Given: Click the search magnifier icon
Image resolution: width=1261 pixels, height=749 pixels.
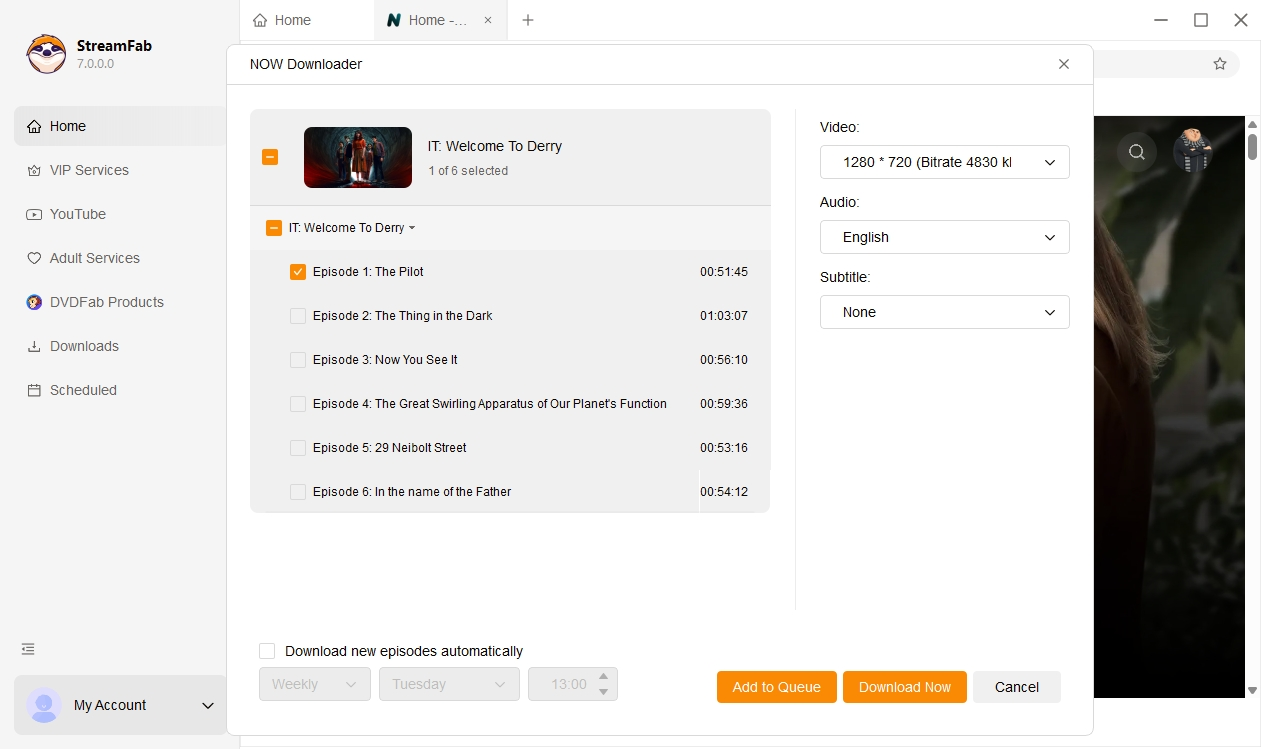Looking at the screenshot, I should (1137, 152).
